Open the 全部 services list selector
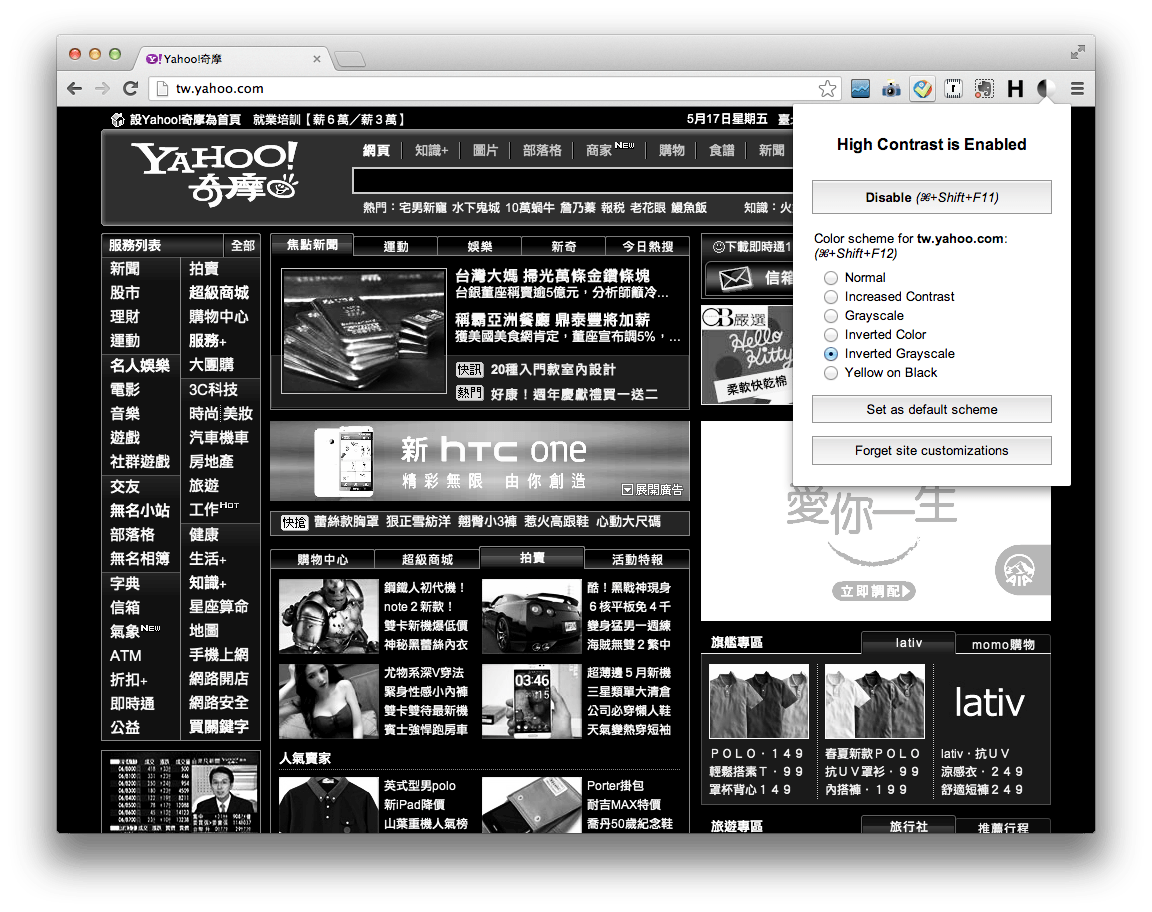The image size is (1152, 912). point(243,245)
